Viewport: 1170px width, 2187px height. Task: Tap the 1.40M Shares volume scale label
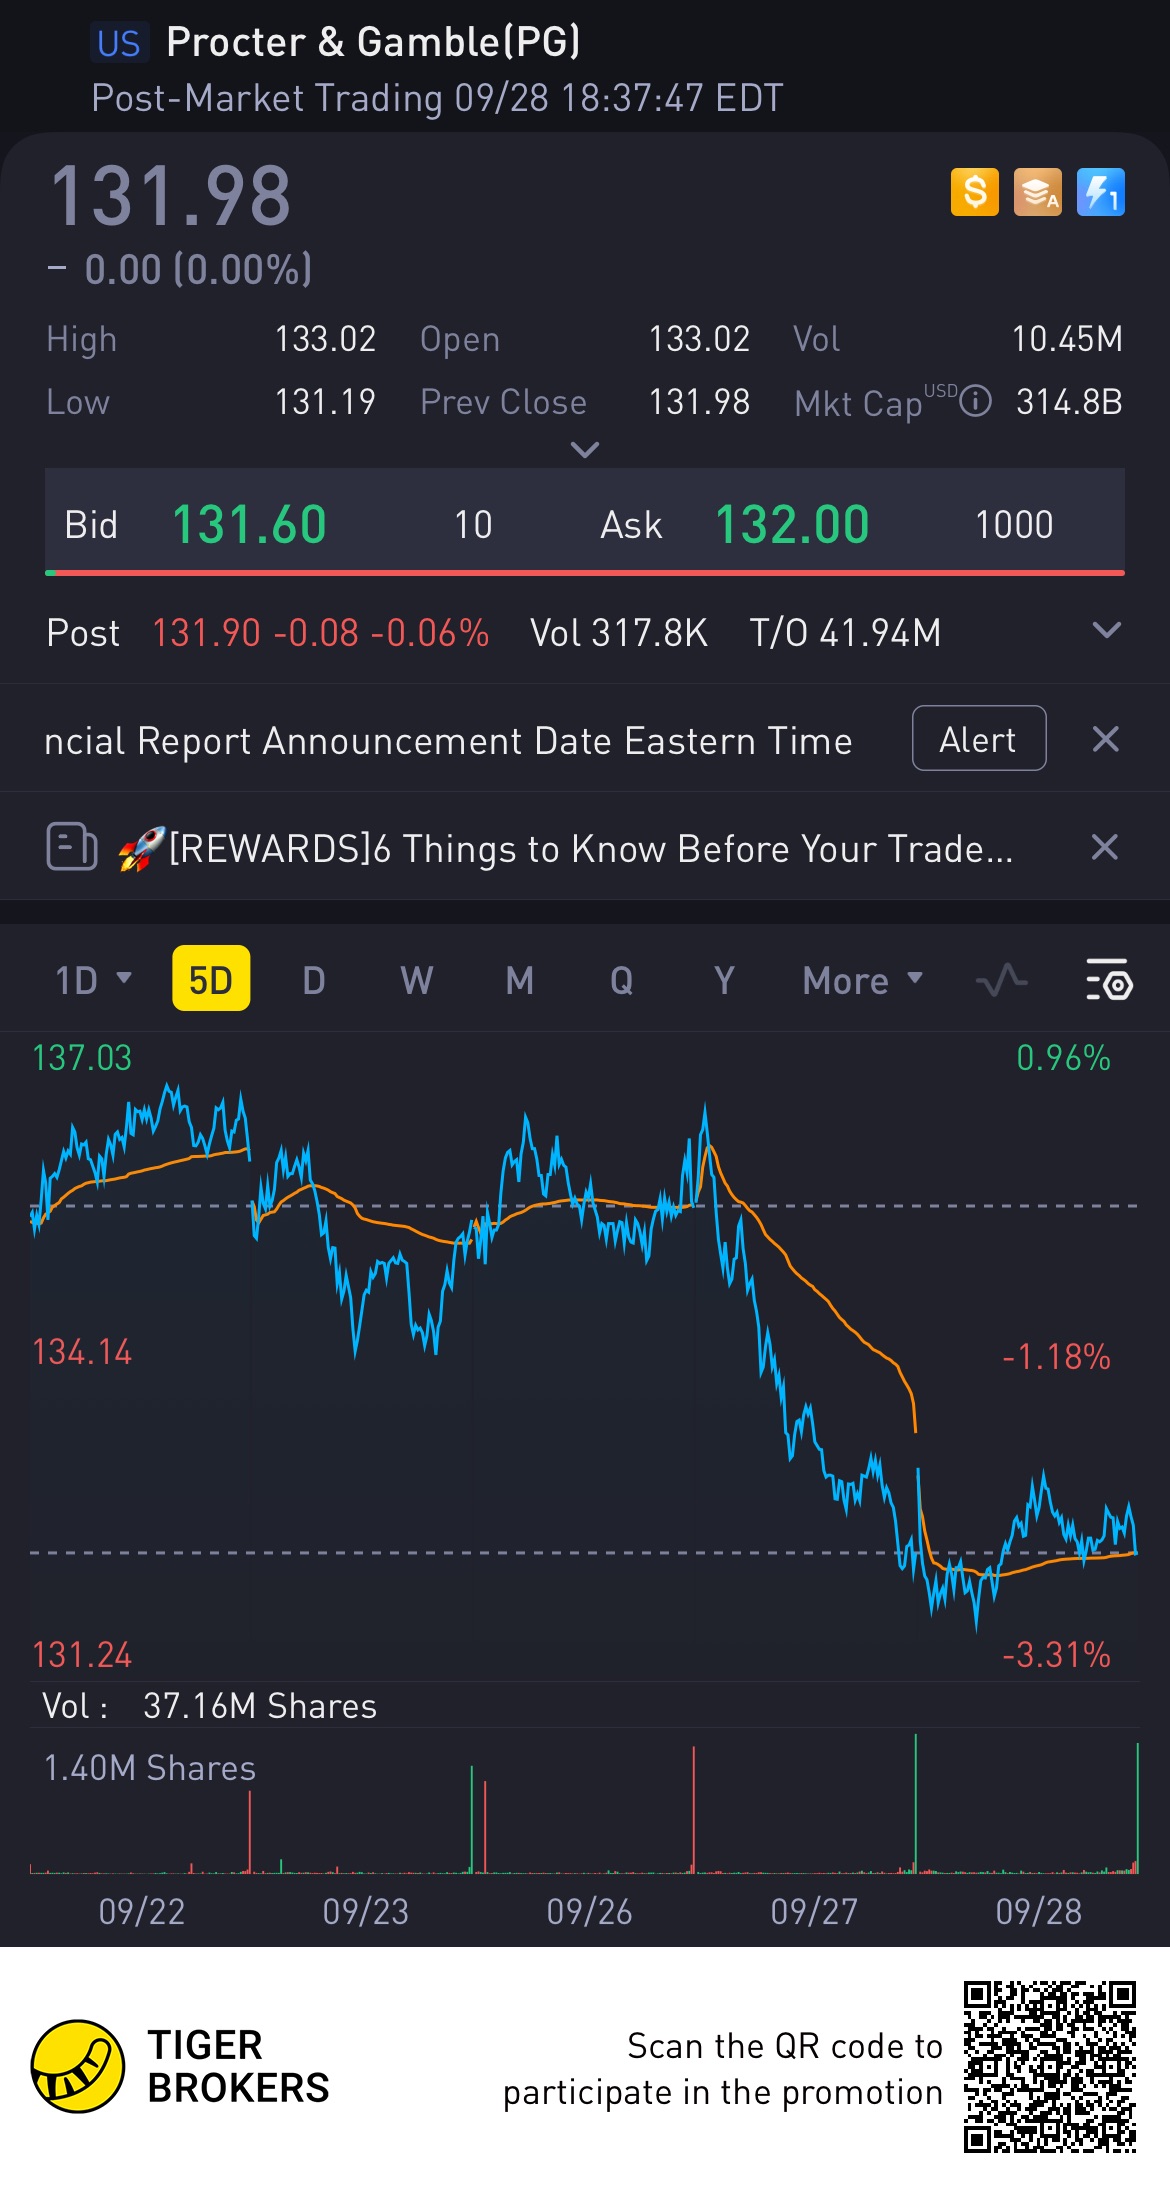pos(150,1768)
